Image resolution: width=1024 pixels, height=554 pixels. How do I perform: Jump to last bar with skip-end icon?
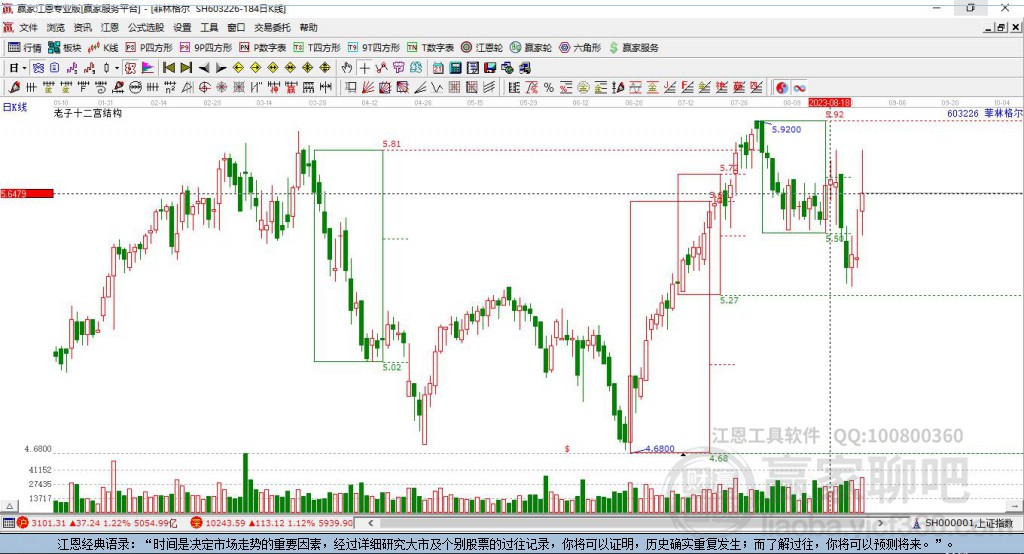(186, 68)
